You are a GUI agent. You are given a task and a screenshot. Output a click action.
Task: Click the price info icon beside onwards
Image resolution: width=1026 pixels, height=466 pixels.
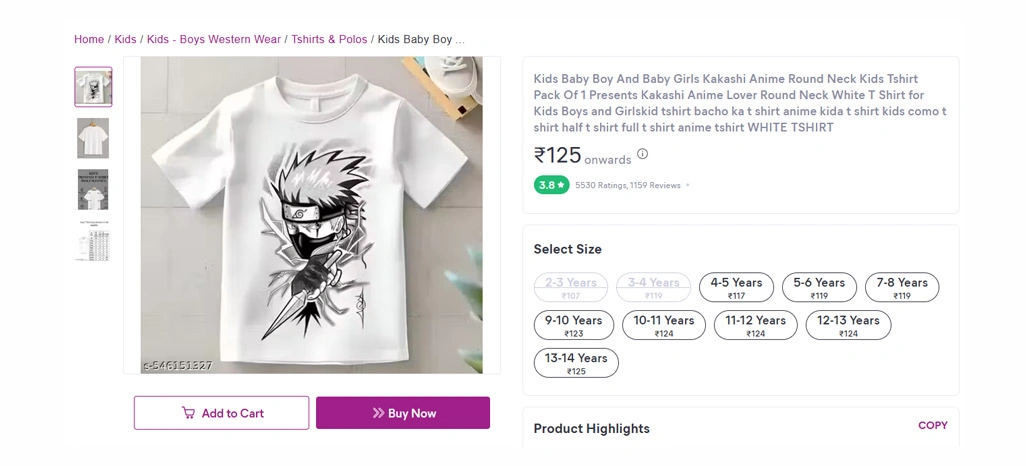(643, 154)
